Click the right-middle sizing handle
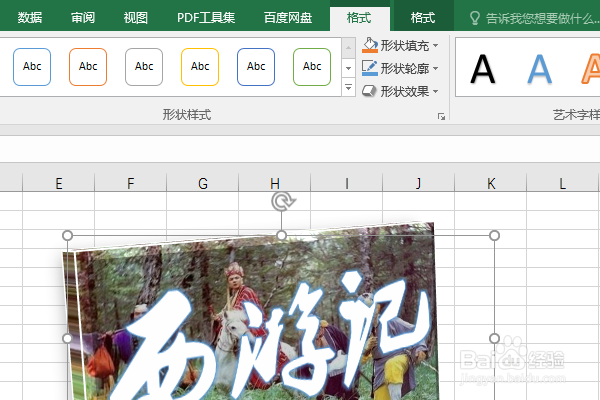Image resolution: width=600 pixels, height=400 pixels. tap(494, 338)
